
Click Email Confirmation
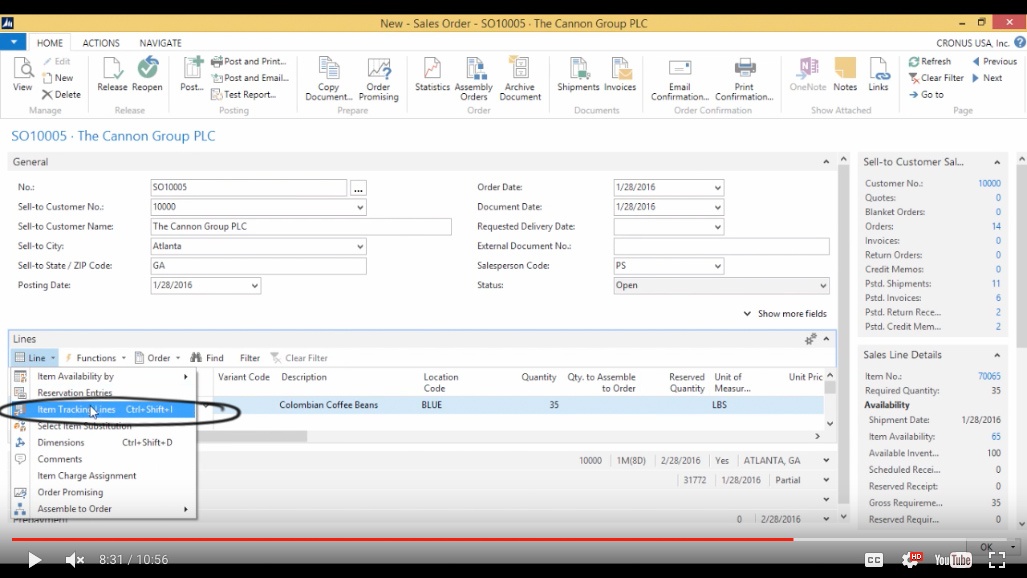[680, 79]
